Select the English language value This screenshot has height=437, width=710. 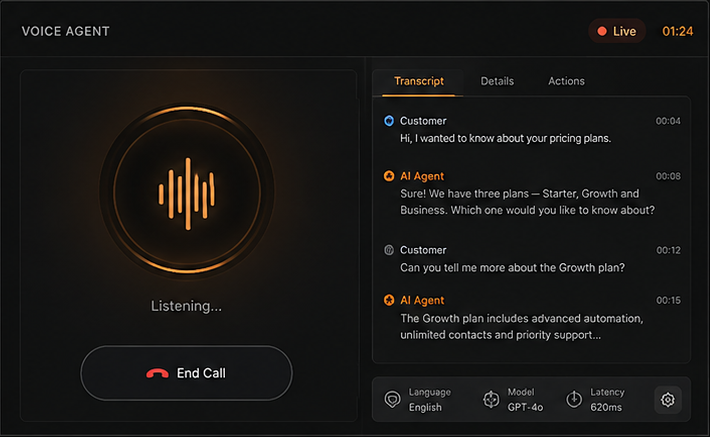(425, 407)
